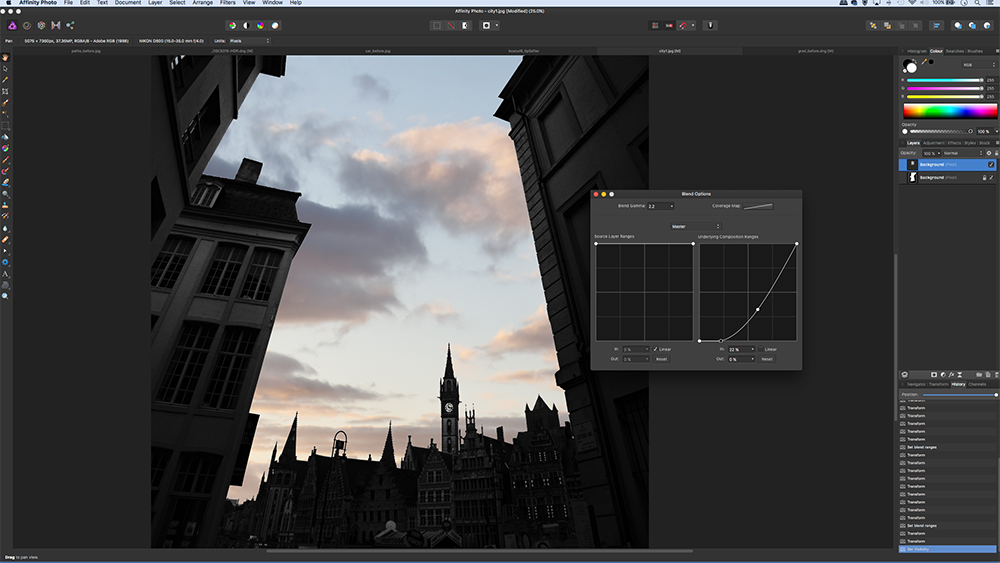Open the Assistant Manager icon
Image resolution: width=1000 pixels, height=563 pixels.
click(710, 26)
